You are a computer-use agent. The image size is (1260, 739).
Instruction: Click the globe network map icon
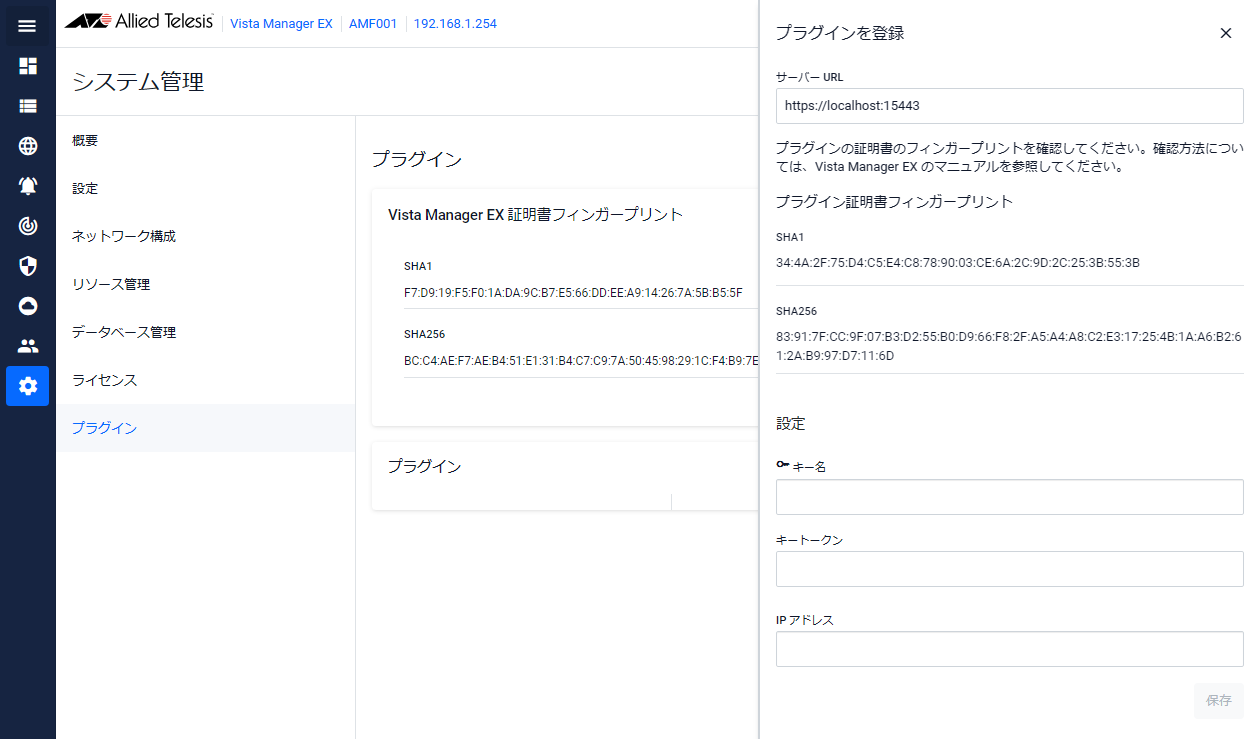click(28, 146)
